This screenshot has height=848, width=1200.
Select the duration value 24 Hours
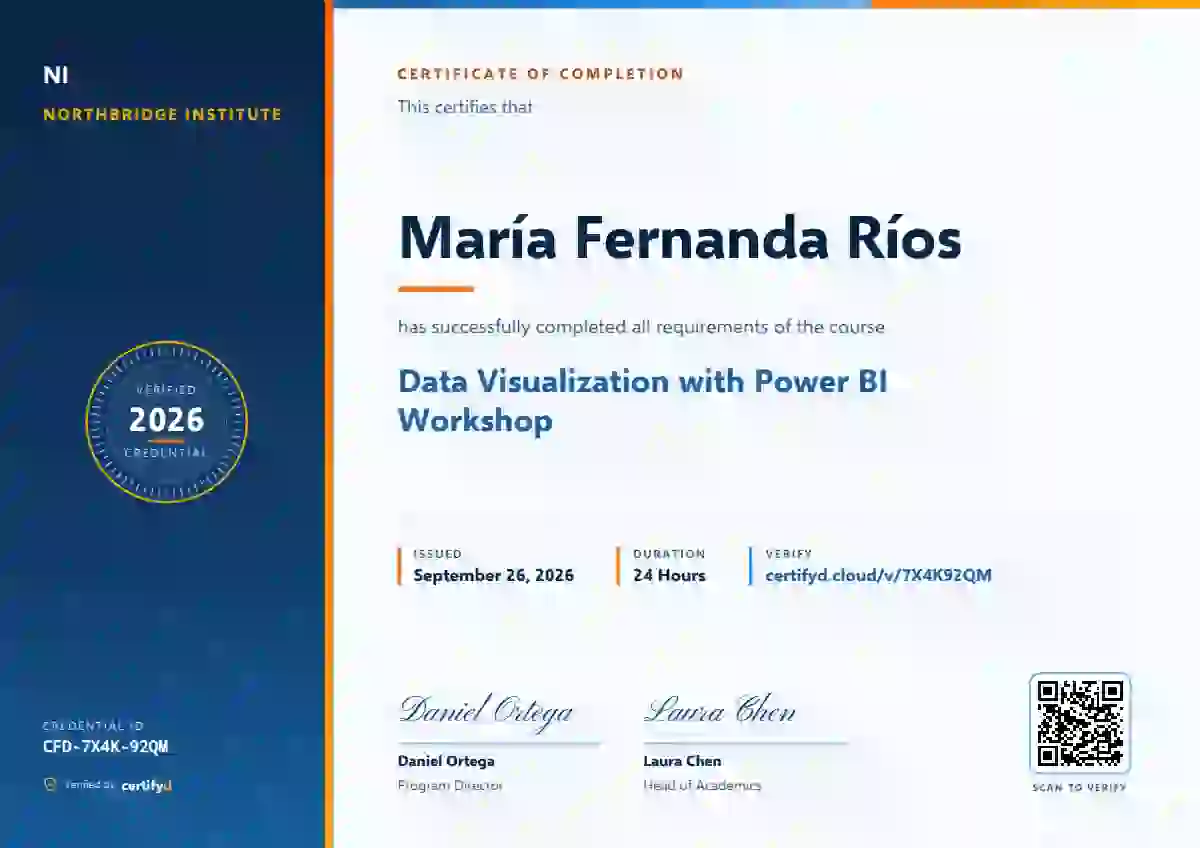(669, 575)
